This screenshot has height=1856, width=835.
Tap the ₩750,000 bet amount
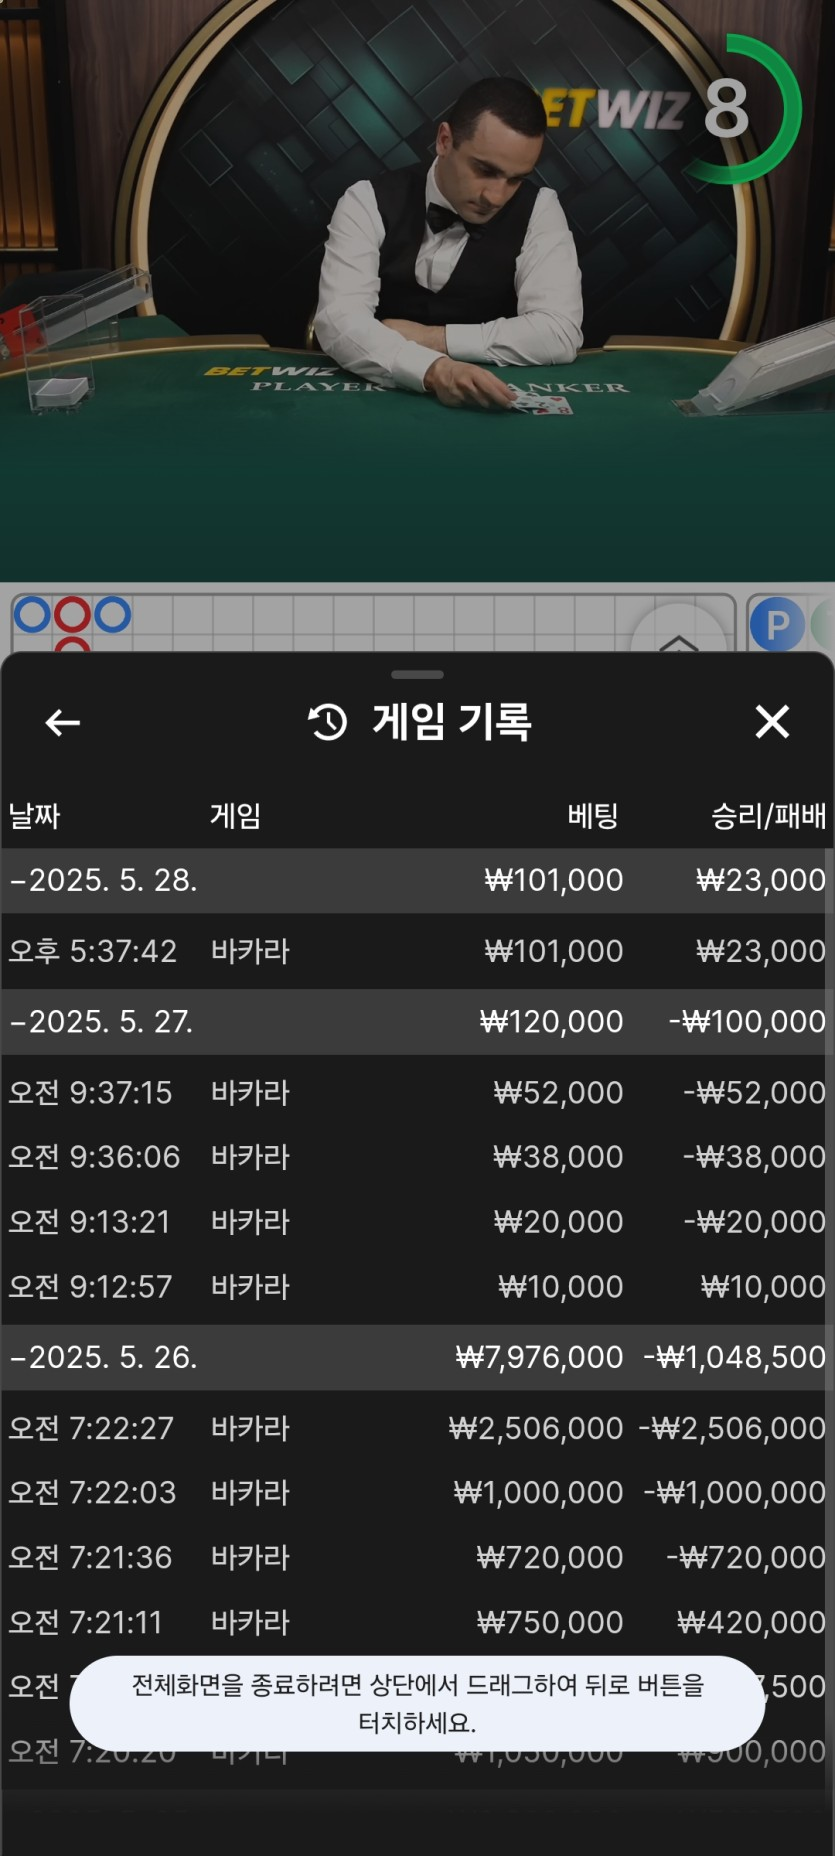pos(550,1623)
